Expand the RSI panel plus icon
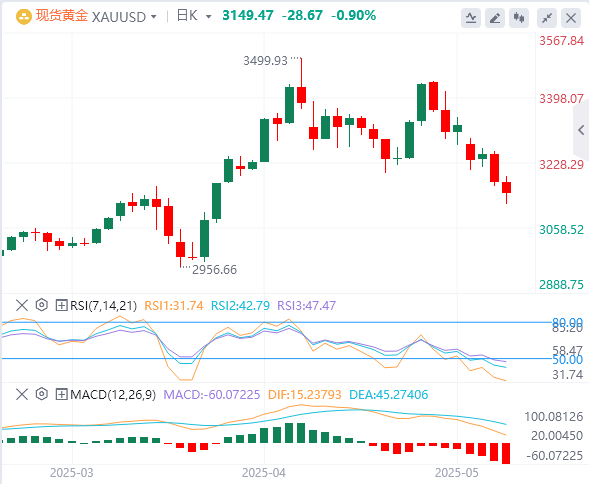Image resolution: width=589 pixels, height=484 pixels. [x=61, y=305]
